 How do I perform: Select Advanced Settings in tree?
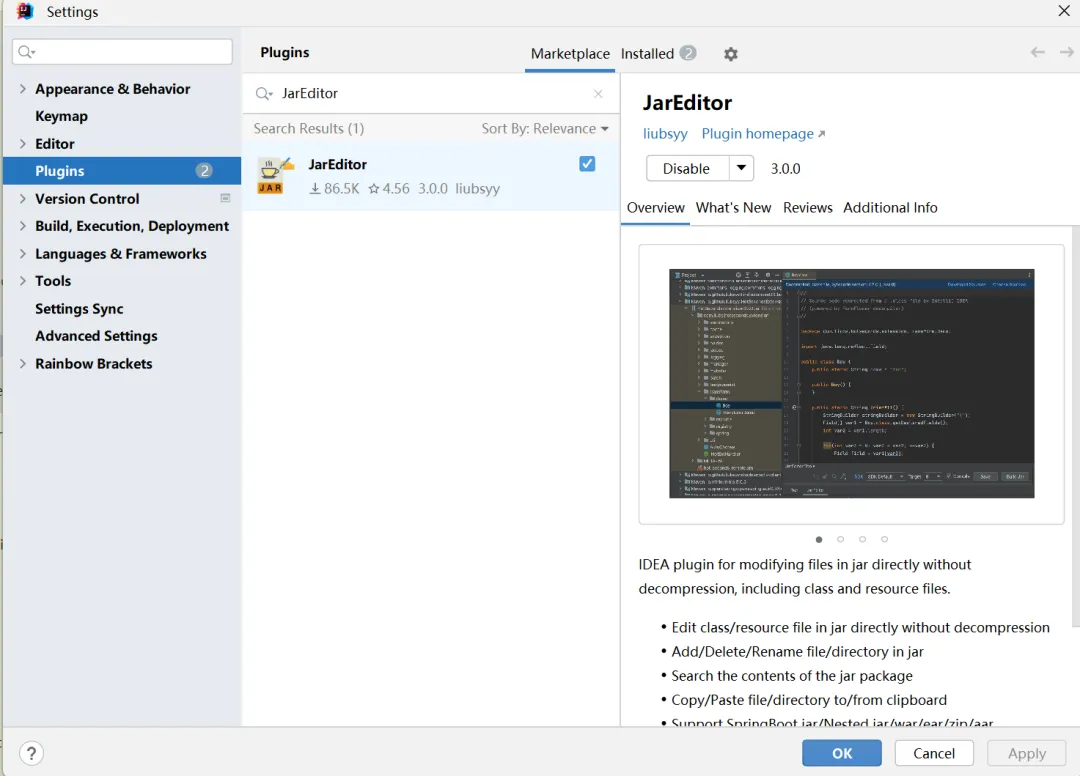coord(96,336)
